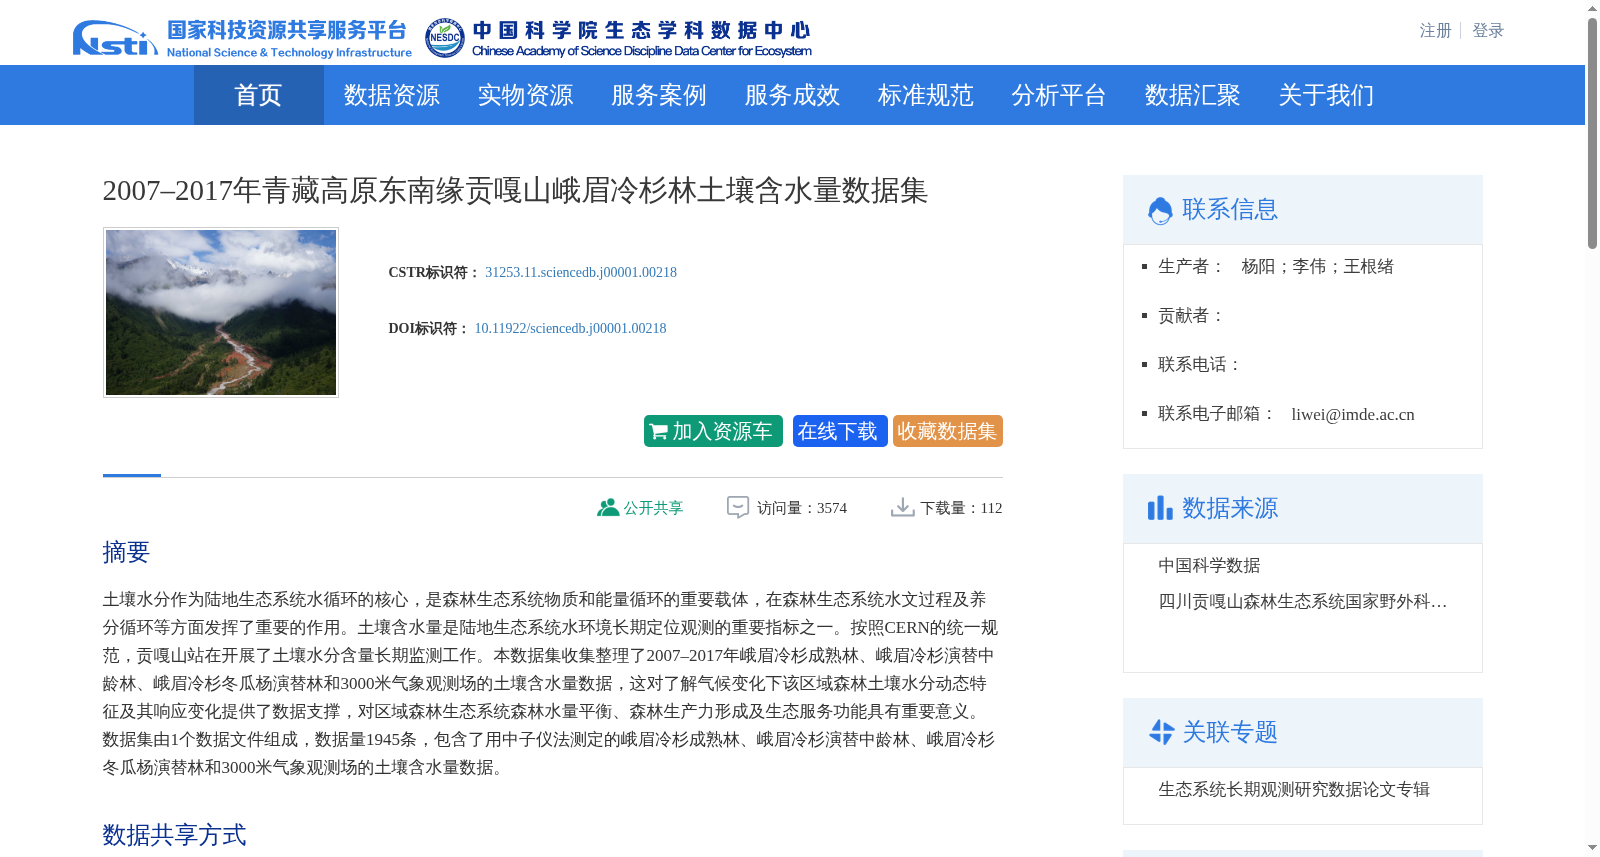1600x857 pixels.
Task: Open 生态系统长期观测研究数据论文专辑 topic link
Action: point(1294,790)
